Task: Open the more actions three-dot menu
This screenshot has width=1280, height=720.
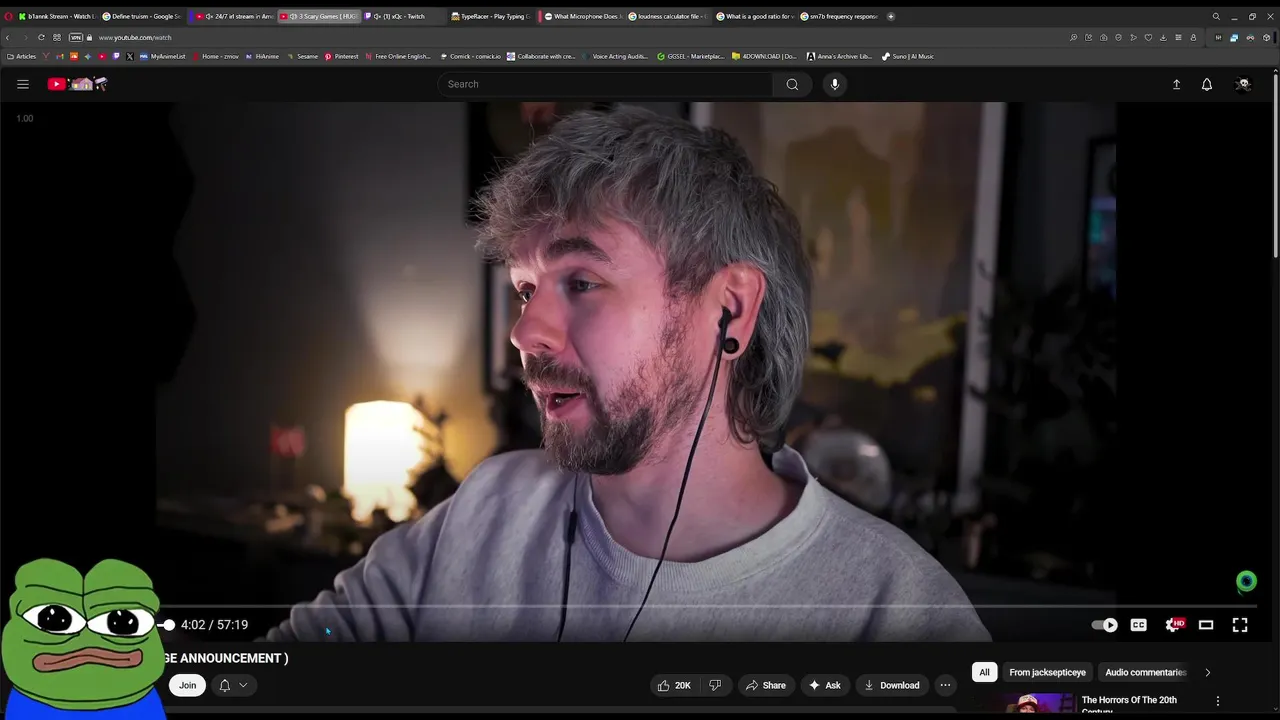Action: pyautogui.click(x=945, y=685)
